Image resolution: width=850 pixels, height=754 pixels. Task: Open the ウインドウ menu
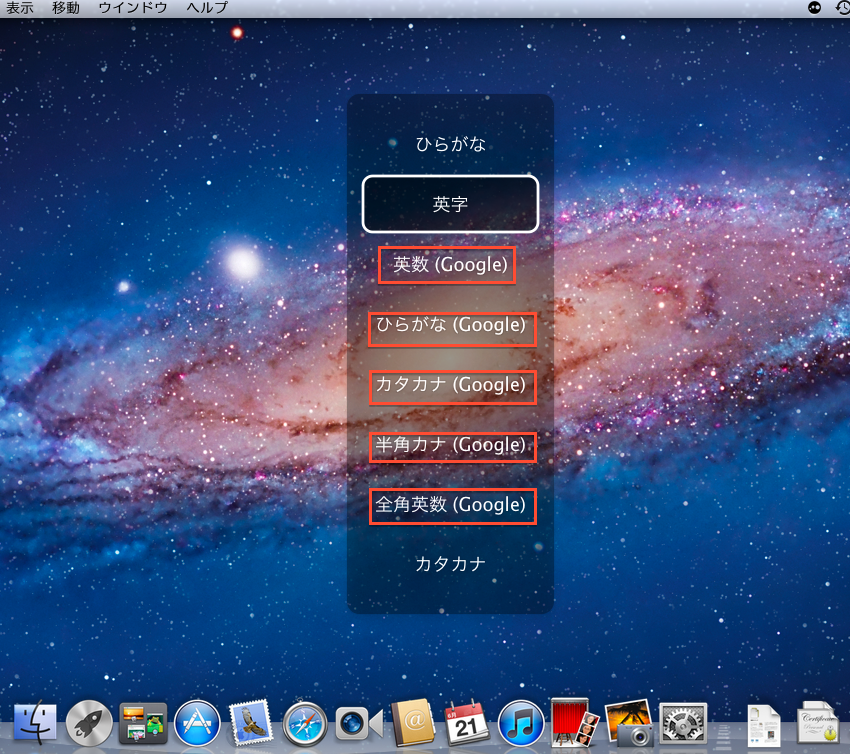pyautogui.click(x=133, y=8)
